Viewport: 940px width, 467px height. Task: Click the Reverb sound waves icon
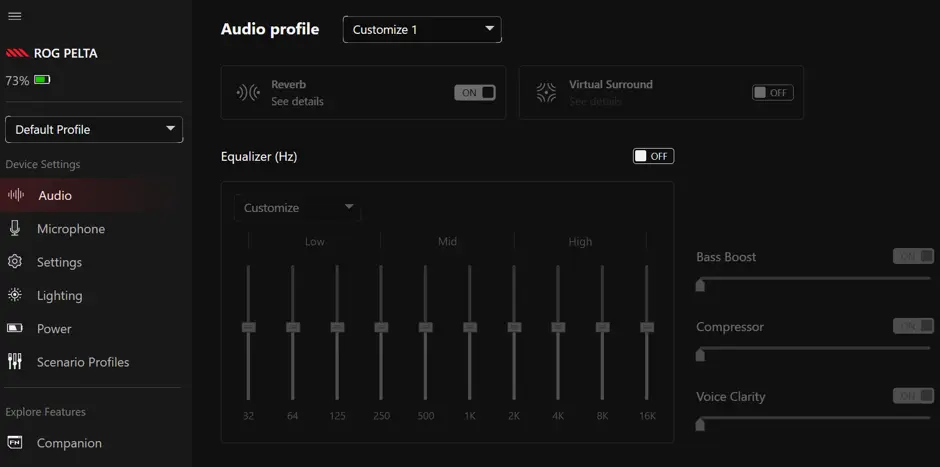248,93
